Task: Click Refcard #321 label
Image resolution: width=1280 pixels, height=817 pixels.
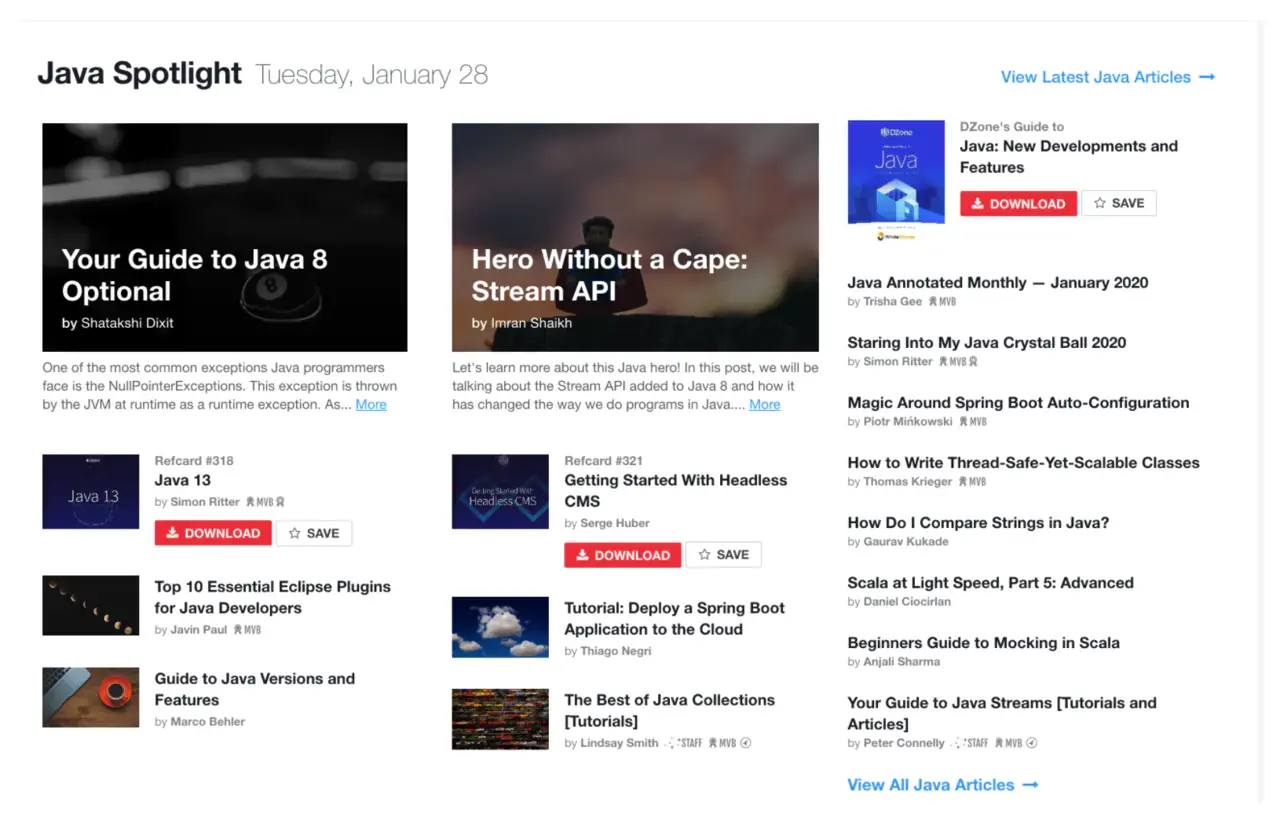Action: point(603,461)
